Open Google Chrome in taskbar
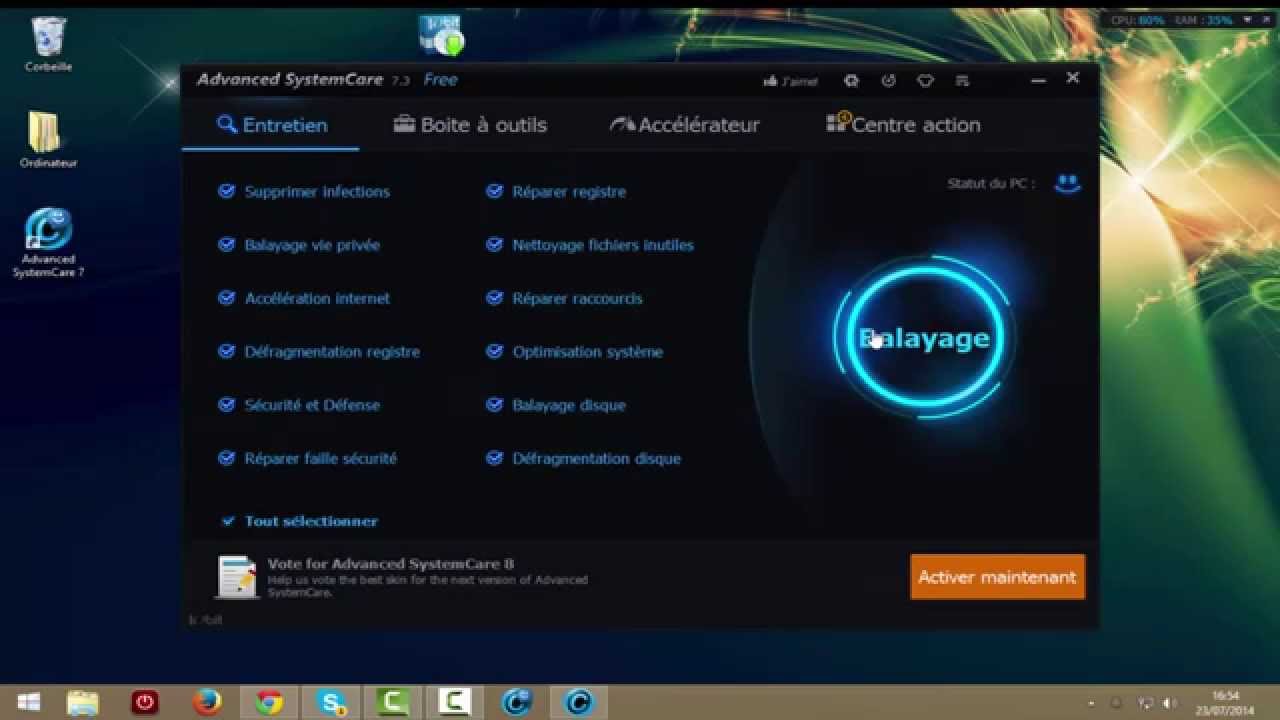The image size is (1280, 720). 269,702
